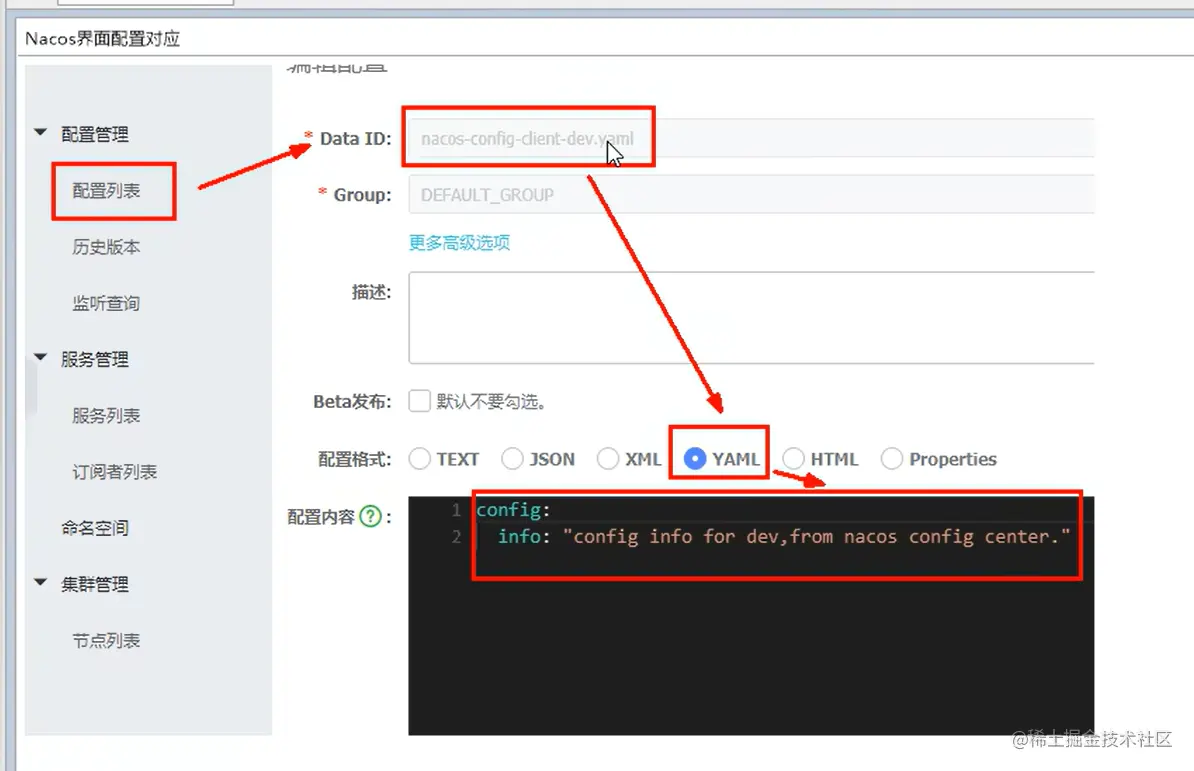The image size is (1194, 771).
Task: Open 历史版本 in the sidebar
Action: (x=106, y=247)
